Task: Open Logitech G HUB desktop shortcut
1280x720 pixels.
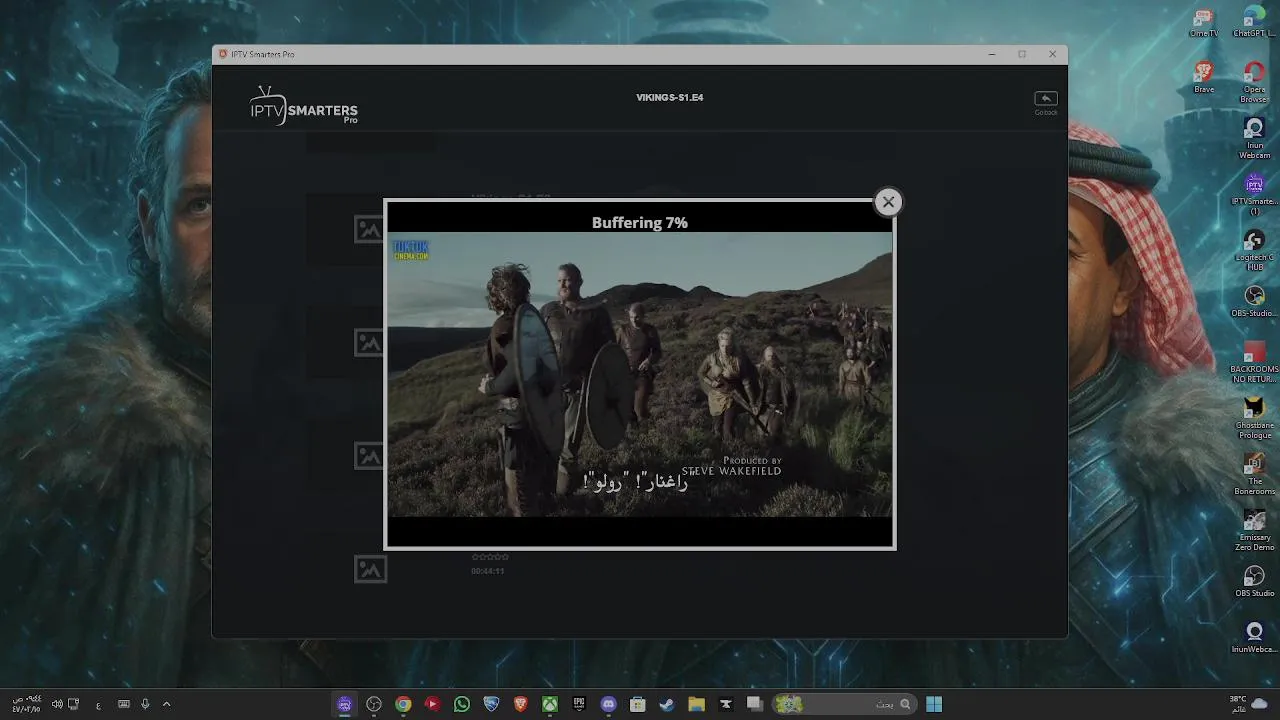Action: [x=1254, y=250]
